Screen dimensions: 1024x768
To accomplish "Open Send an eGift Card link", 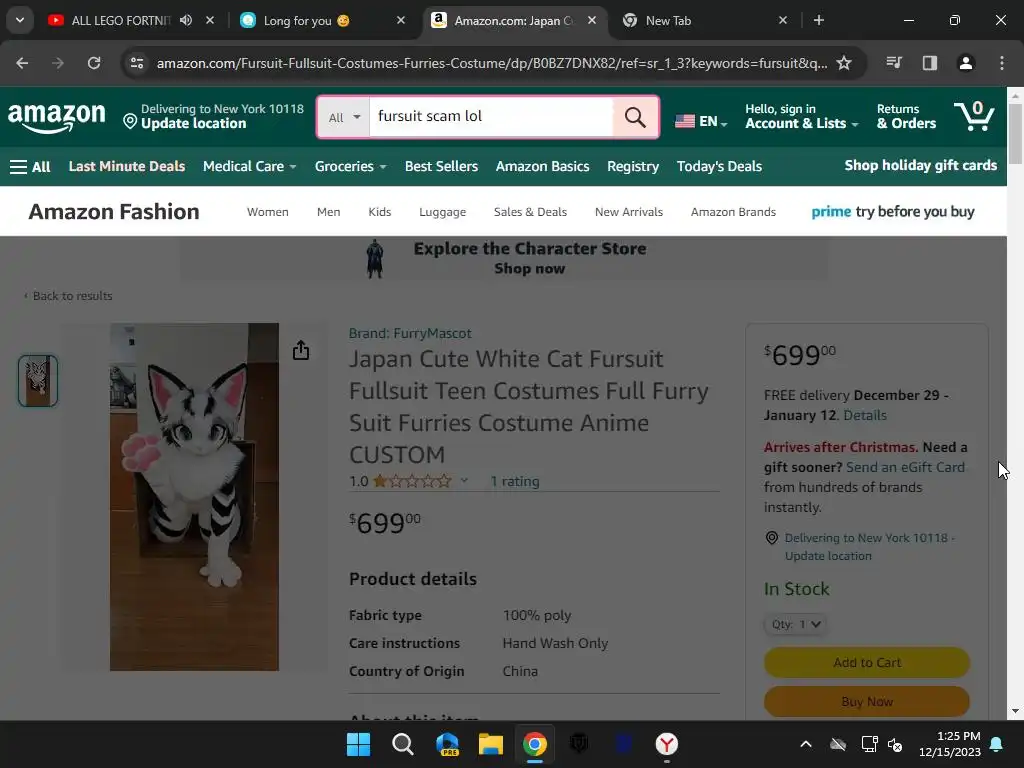I will 905,468.
